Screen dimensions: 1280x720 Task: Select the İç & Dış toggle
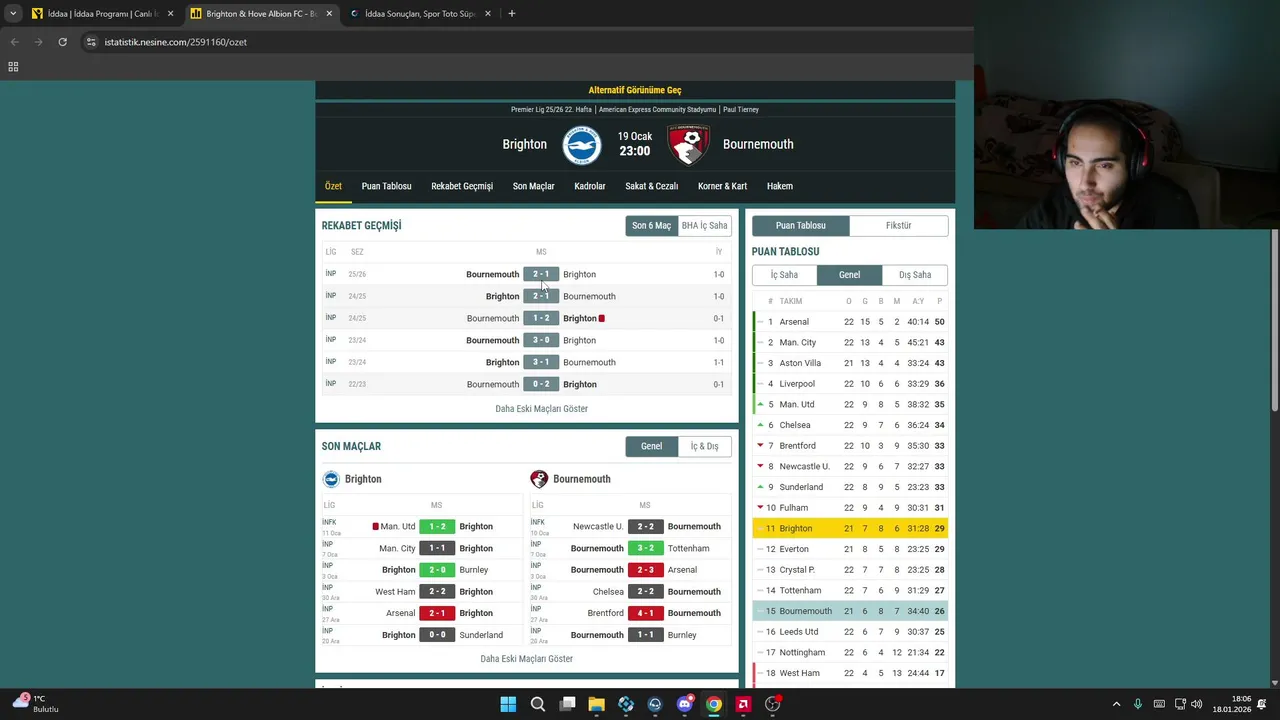(704, 446)
